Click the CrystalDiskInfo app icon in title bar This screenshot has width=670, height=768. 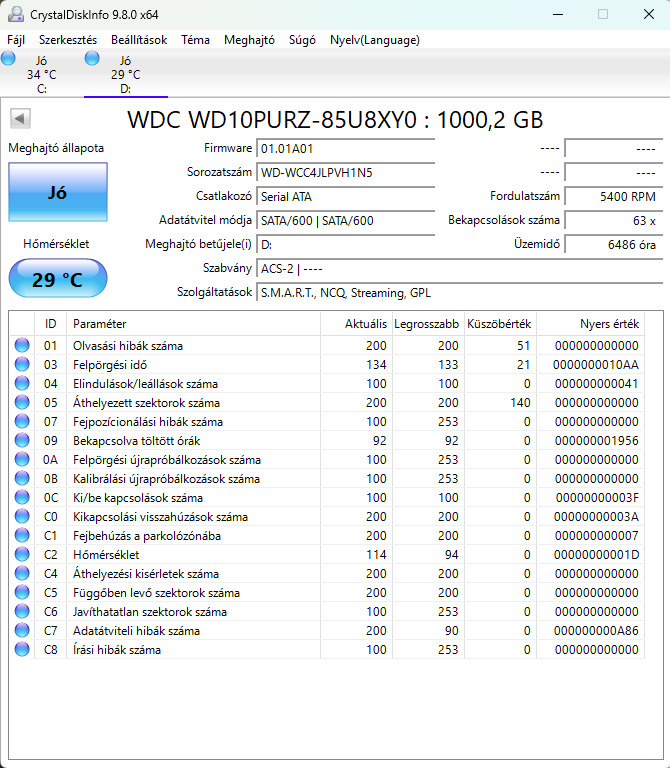pos(16,14)
